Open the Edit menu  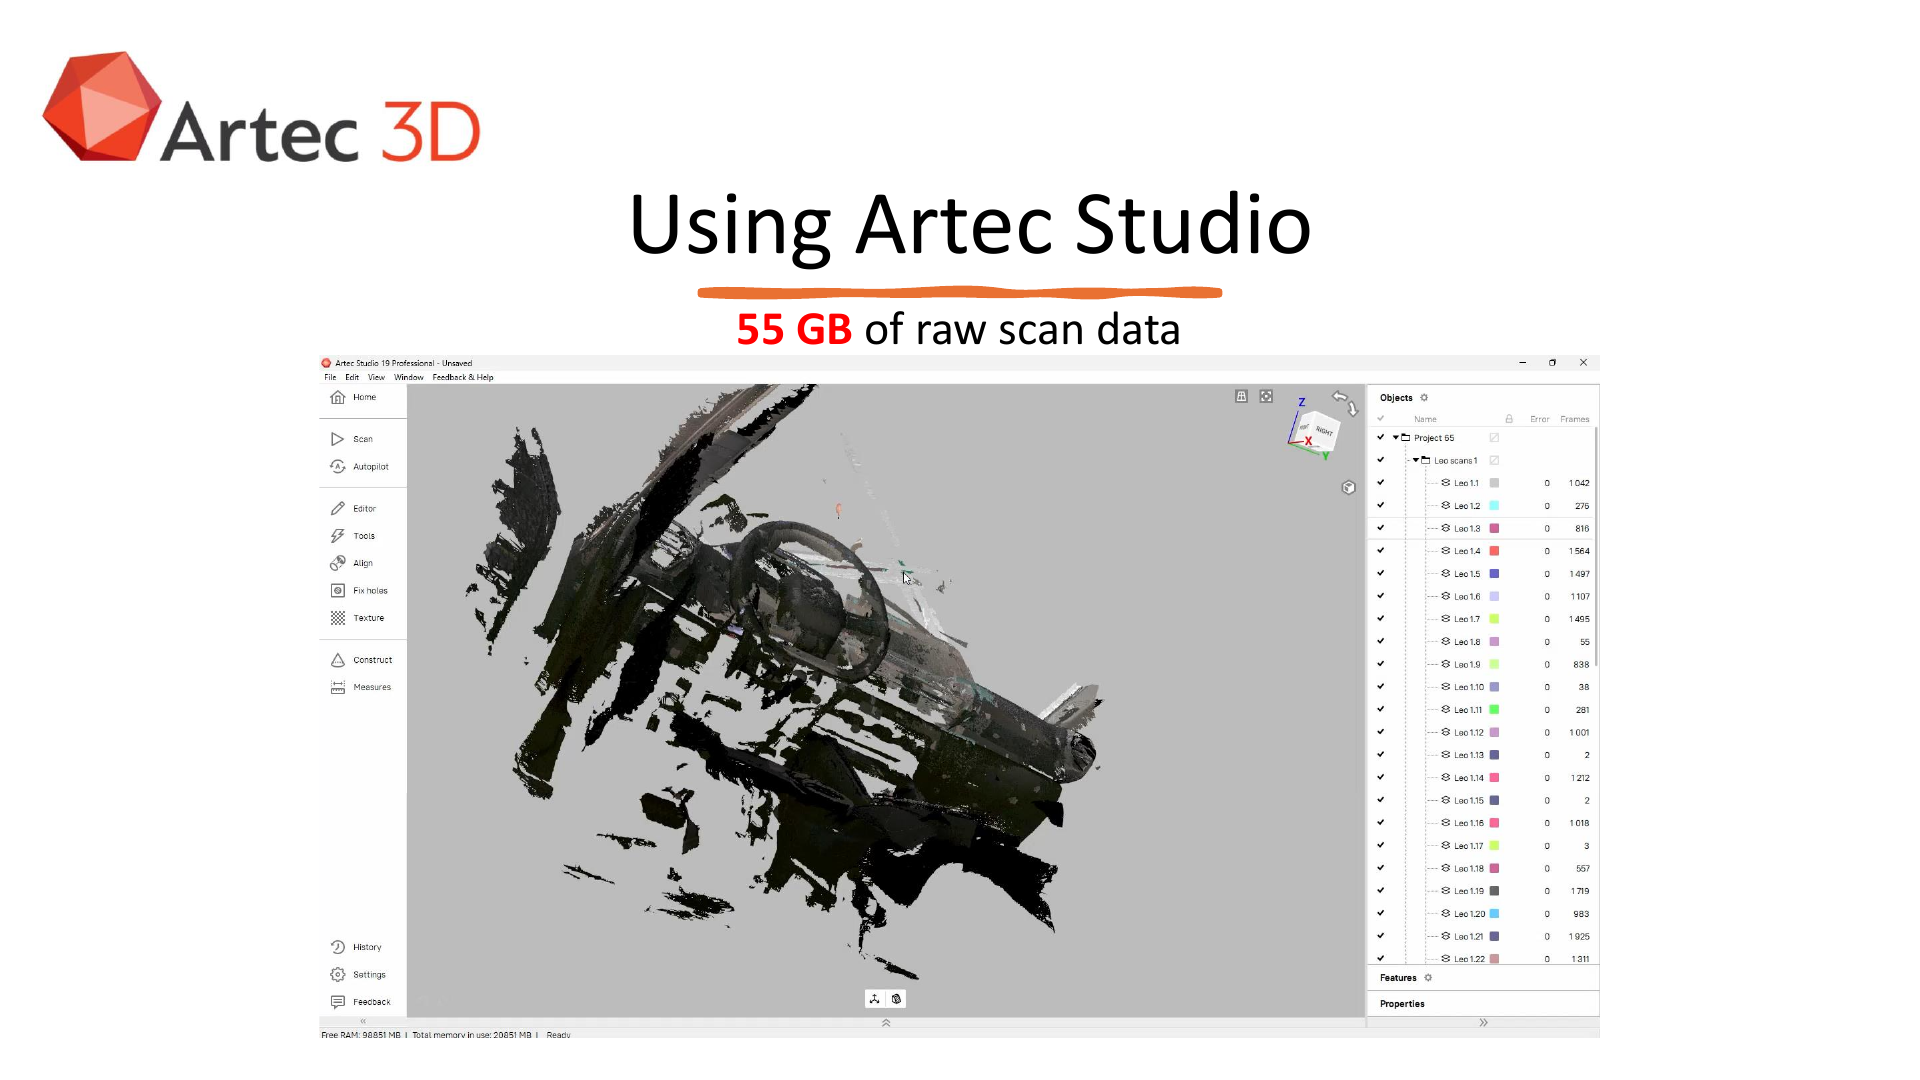tap(352, 377)
